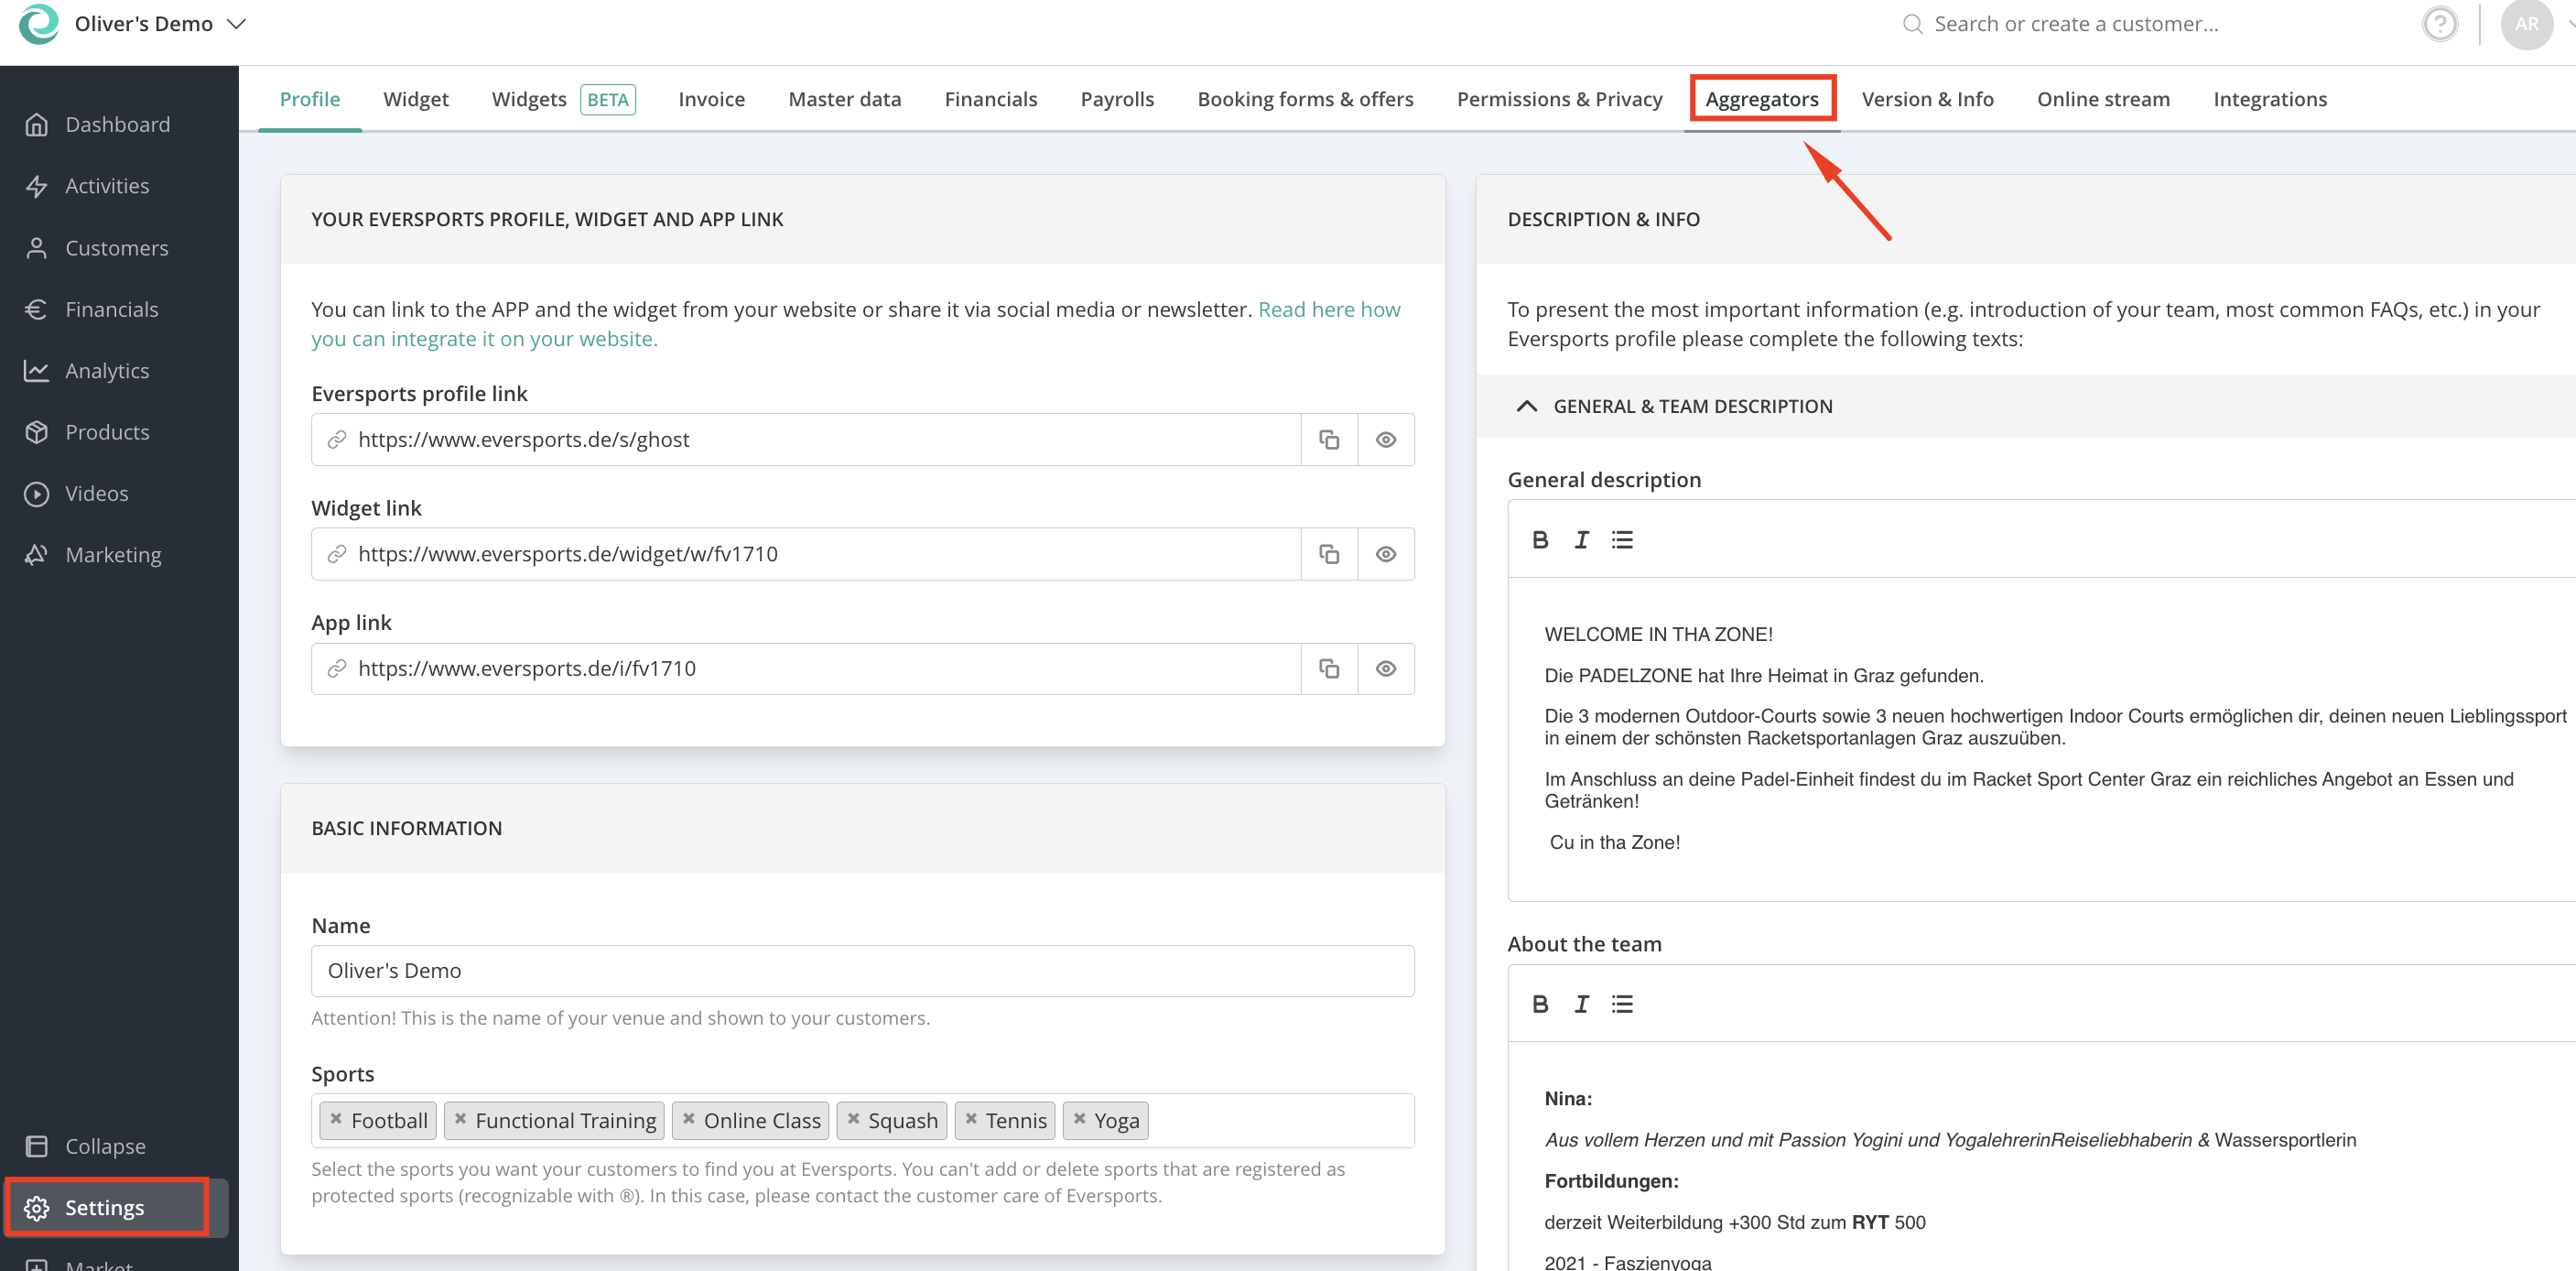Open Version & Info tab
2576x1271 pixels.
click(1927, 99)
